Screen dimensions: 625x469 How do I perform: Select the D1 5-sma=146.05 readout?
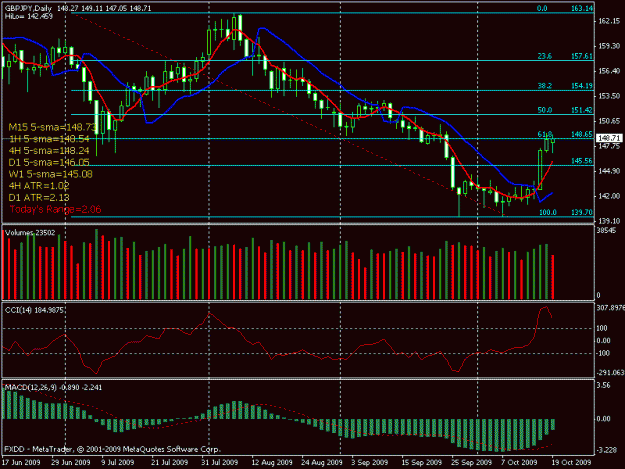coord(49,162)
